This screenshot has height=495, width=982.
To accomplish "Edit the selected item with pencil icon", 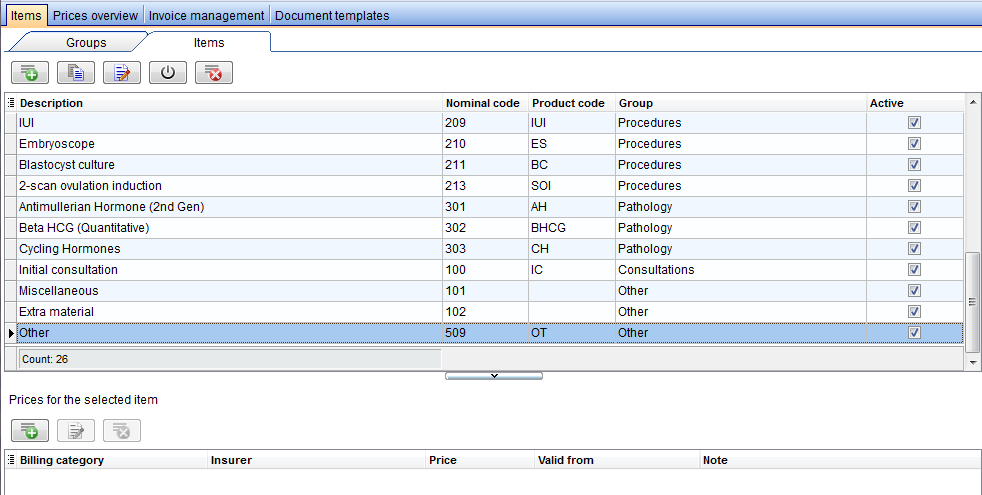I will pyautogui.click(x=122, y=73).
